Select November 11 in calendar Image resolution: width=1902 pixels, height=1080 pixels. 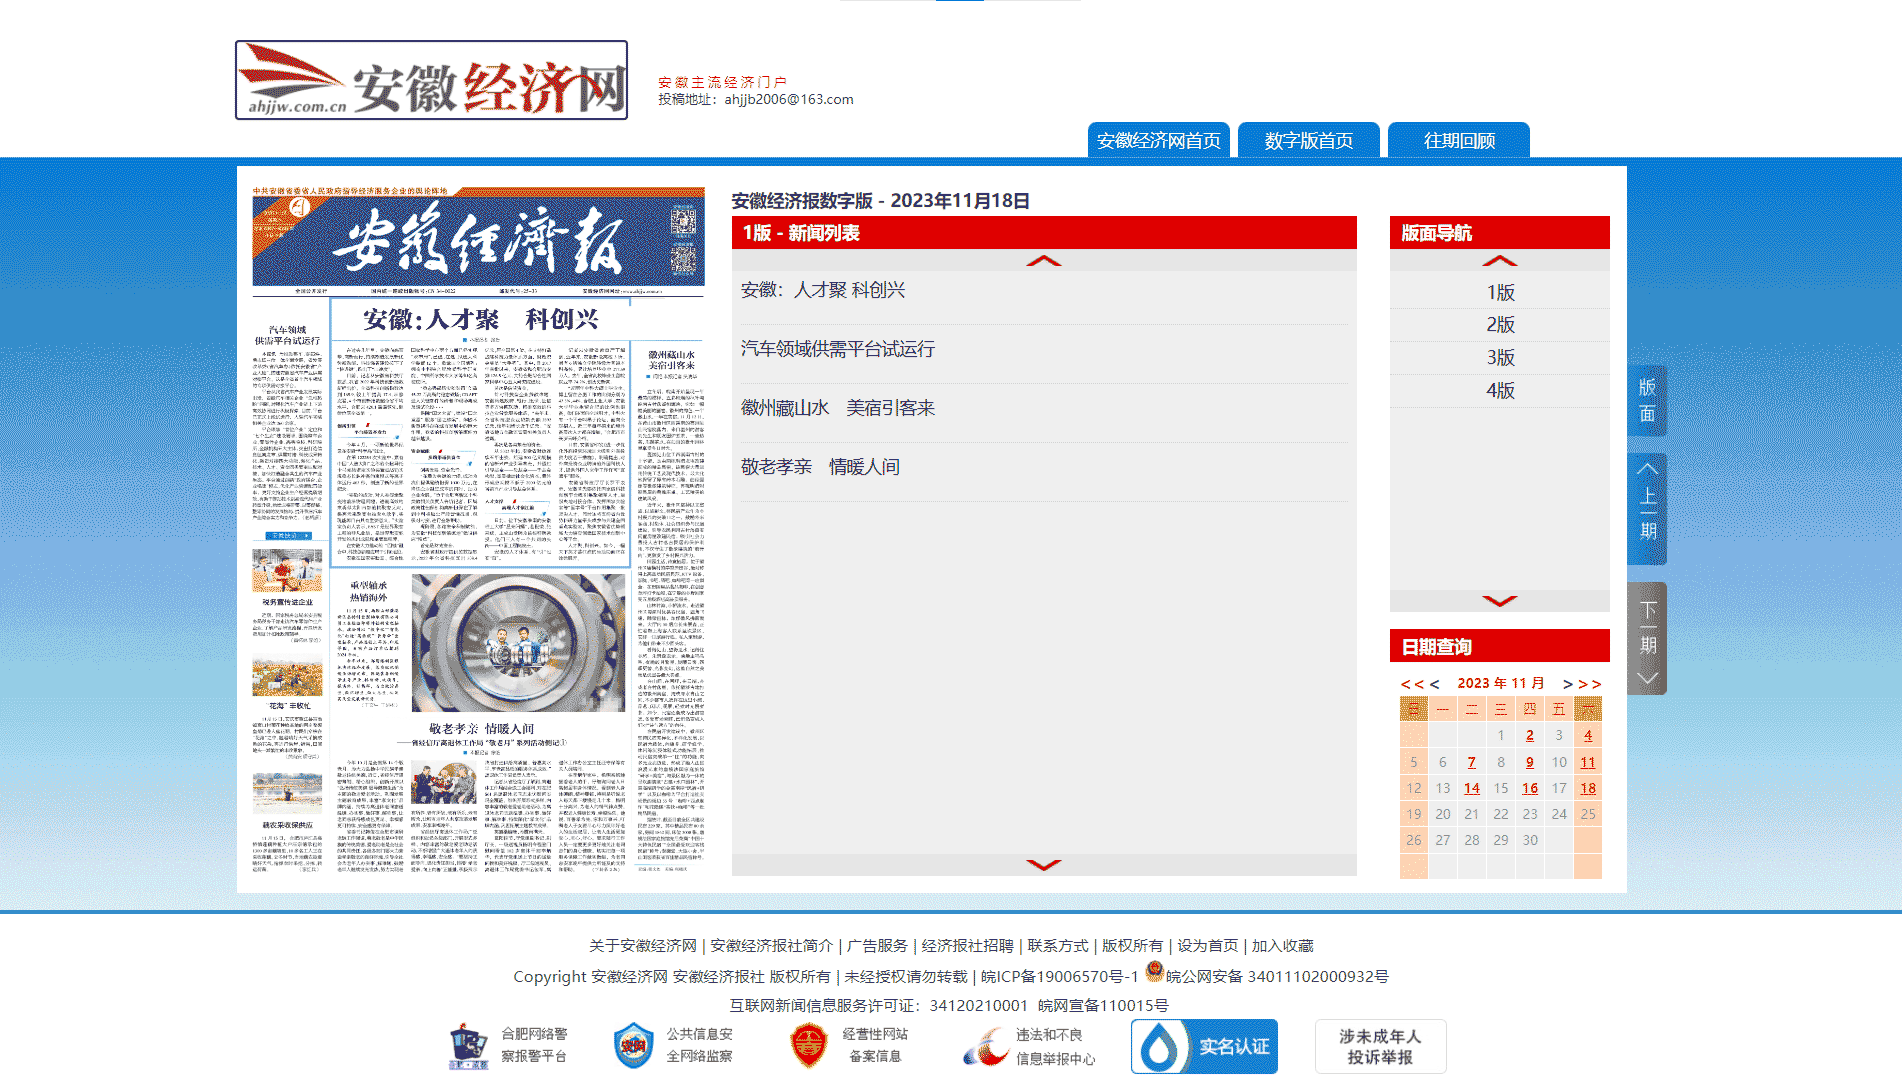pos(1588,763)
